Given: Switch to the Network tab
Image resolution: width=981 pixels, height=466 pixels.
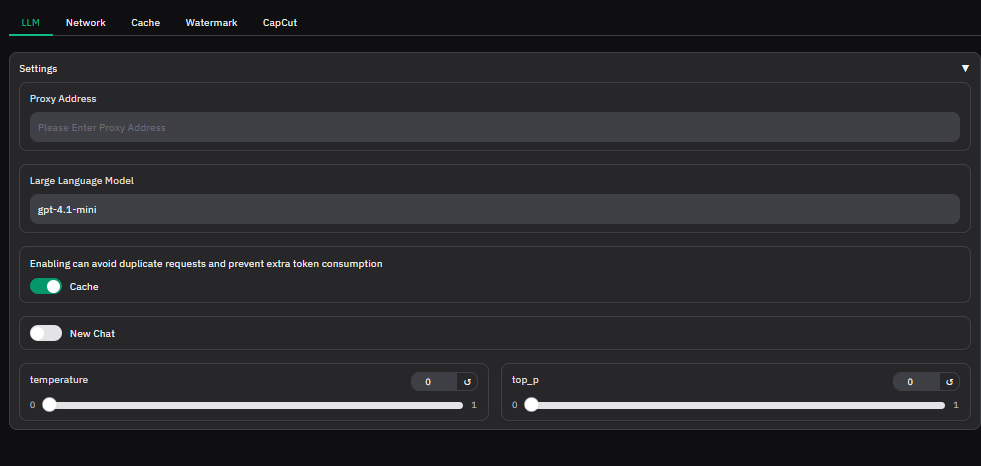Looking at the screenshot, I should click(85, 22).
